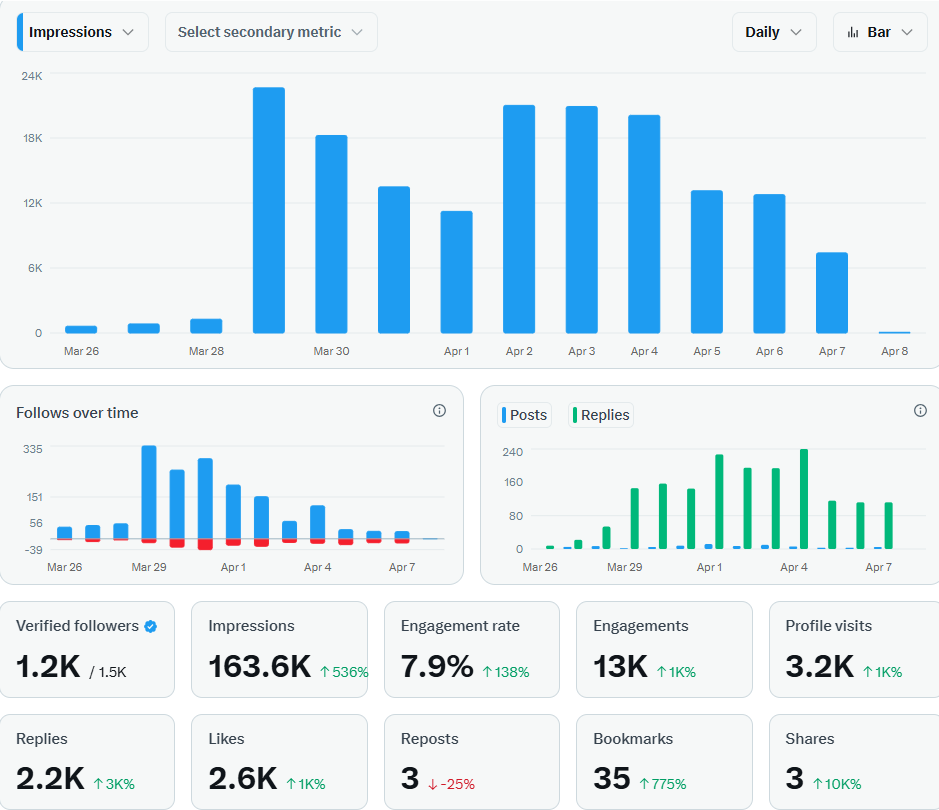Click the 24K axis label
This screenshot has width=939, height=810.
click(x=32, y=76)
